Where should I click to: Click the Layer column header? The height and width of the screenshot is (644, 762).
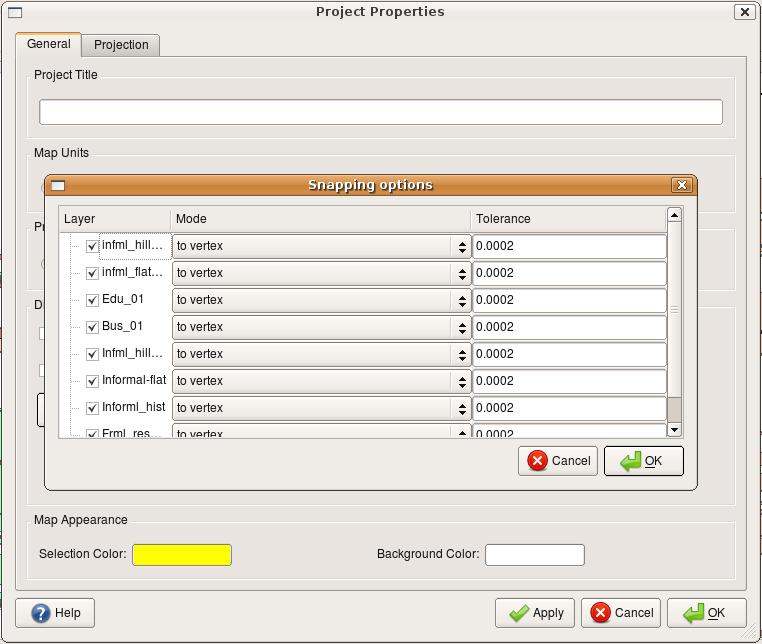click(115, 219)
